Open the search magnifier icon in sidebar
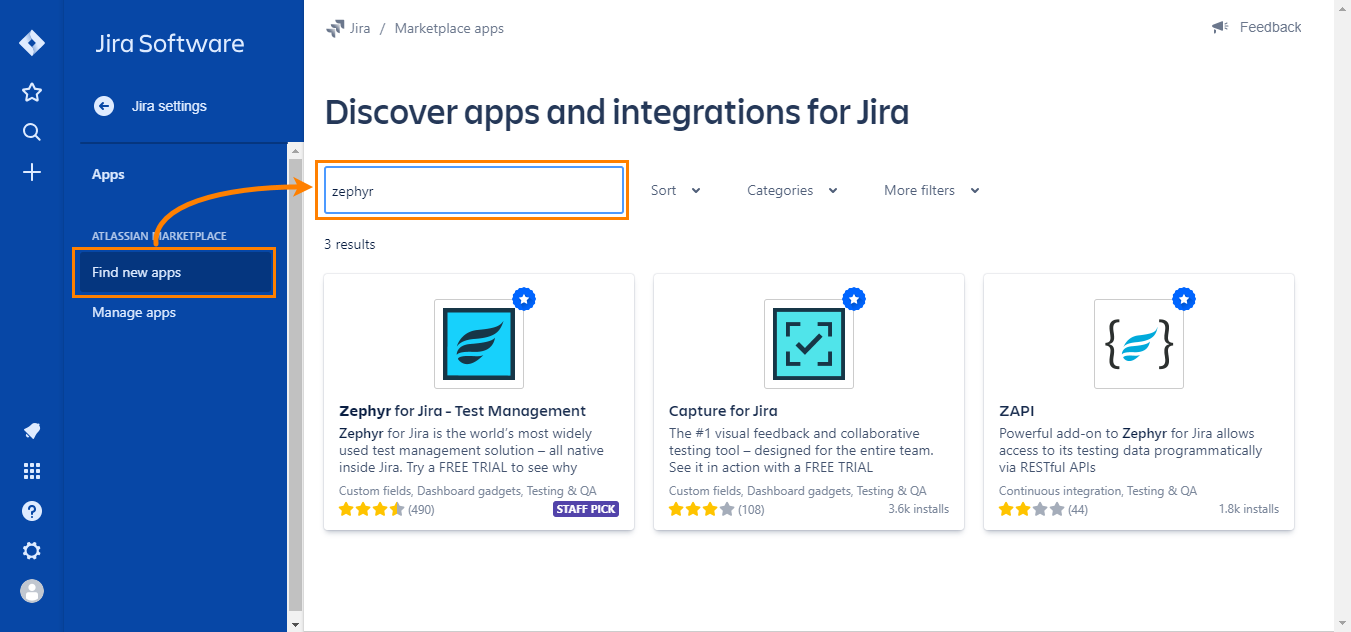The height and width of the screenshot is (632, 1351). [32, 132]
